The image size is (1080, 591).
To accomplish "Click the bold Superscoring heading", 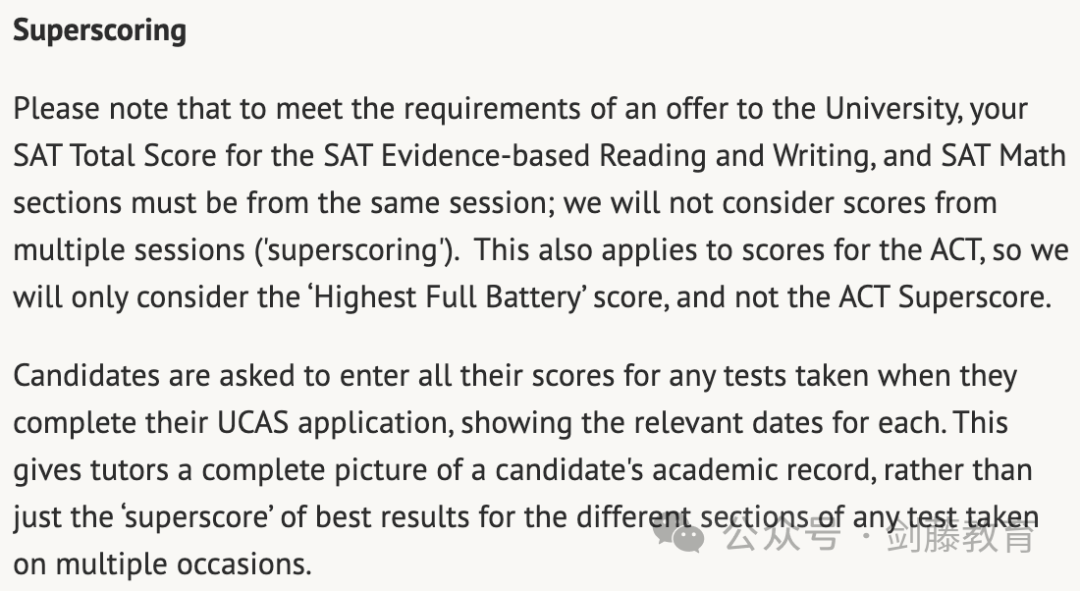I will click(100, 31).
